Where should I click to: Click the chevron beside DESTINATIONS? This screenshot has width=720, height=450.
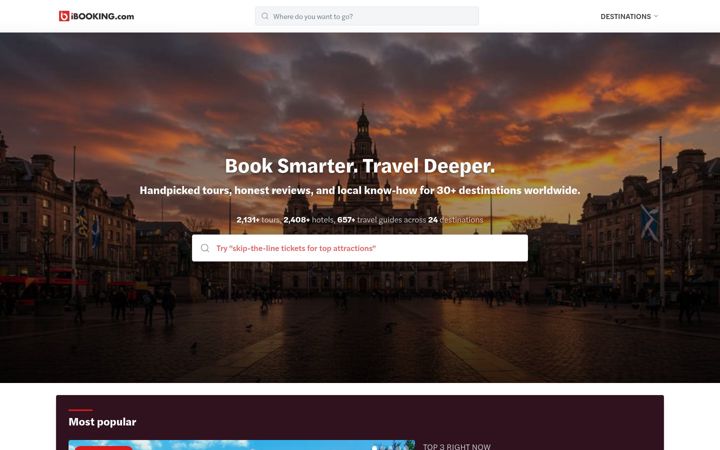(656, 16)
